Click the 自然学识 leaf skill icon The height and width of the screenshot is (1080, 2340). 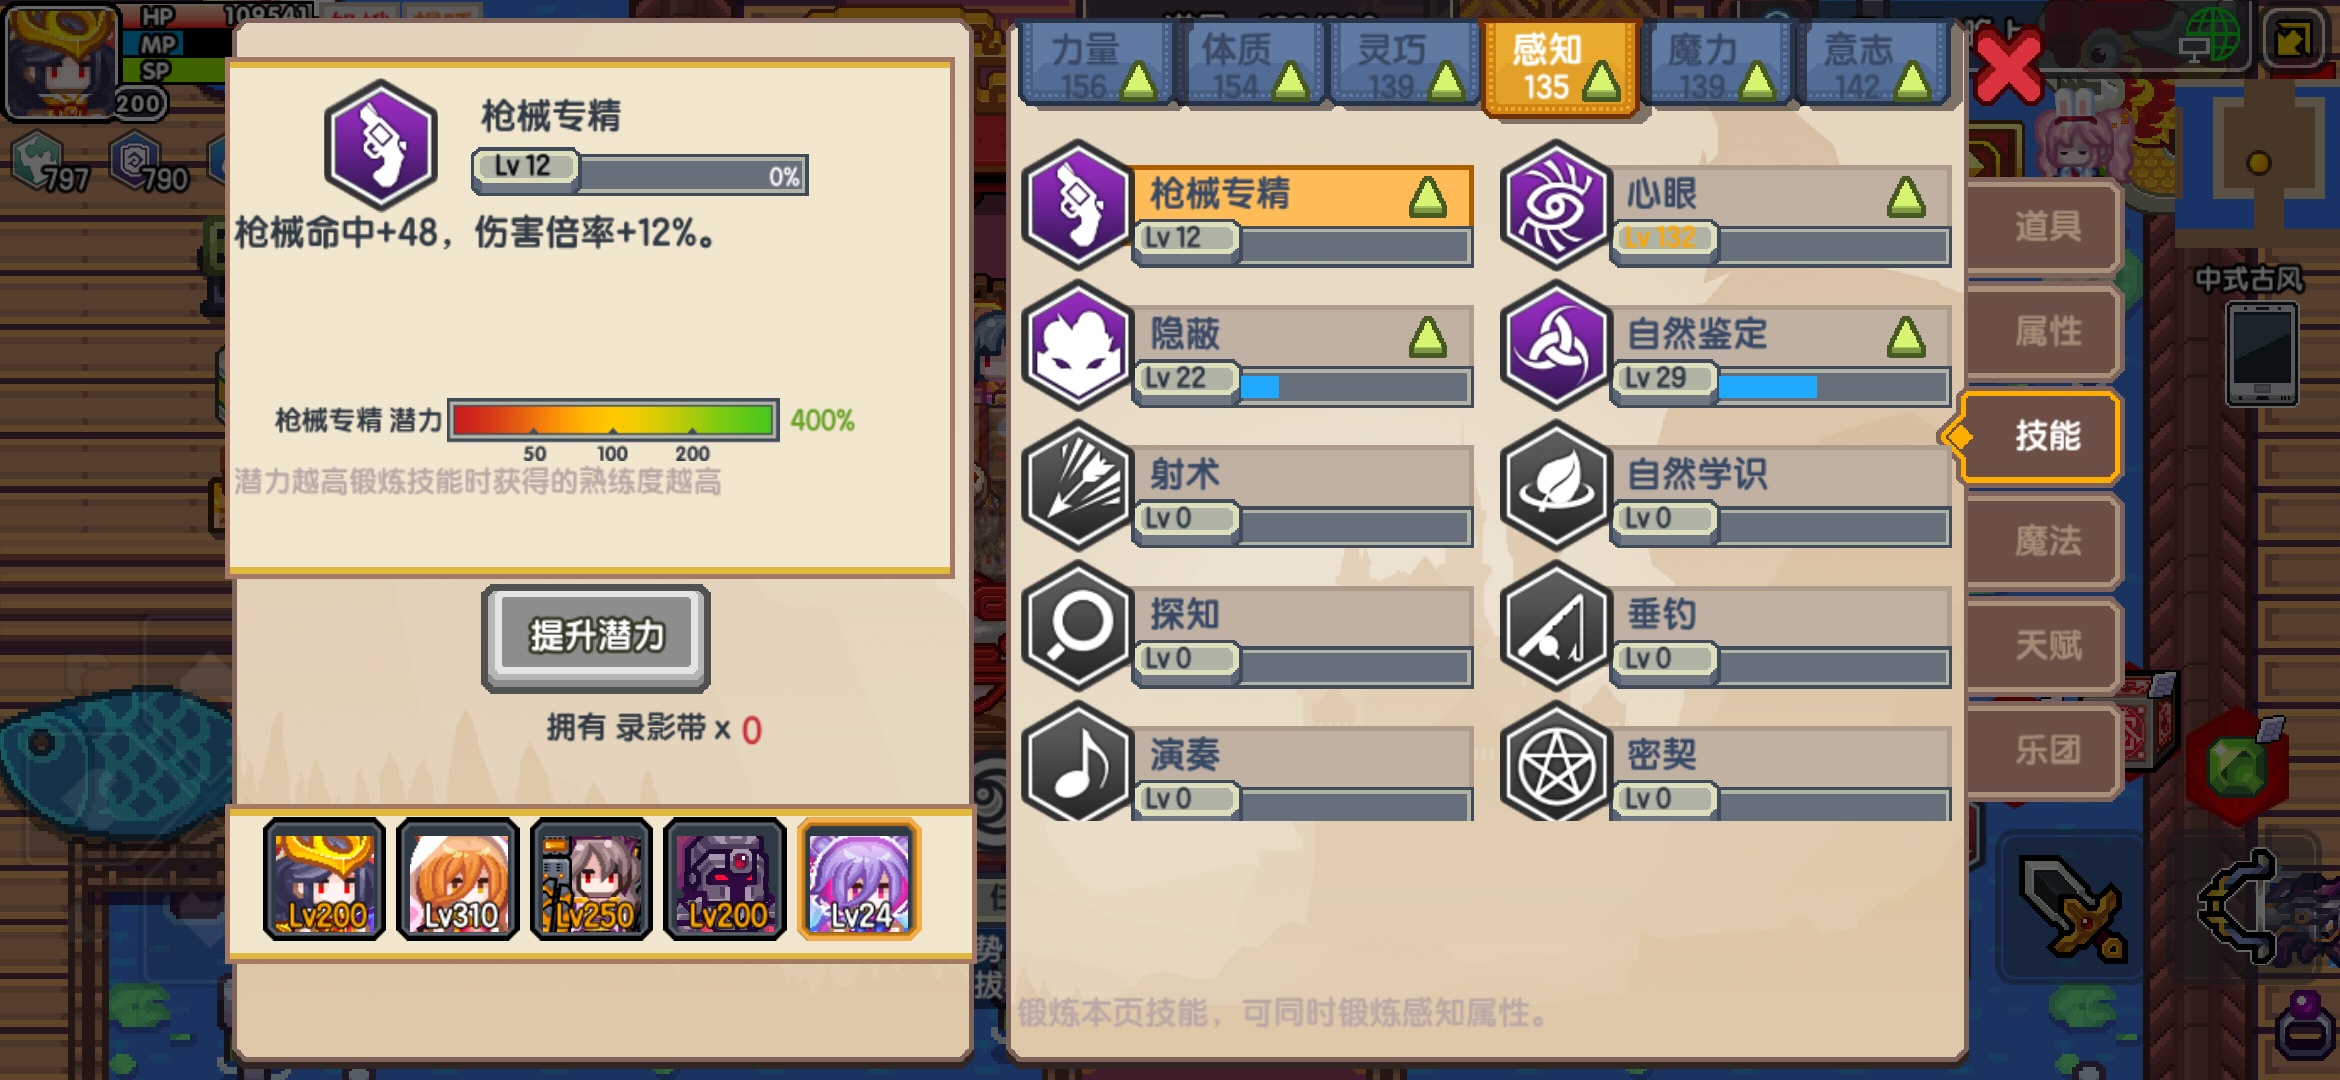coord(1555,485)
